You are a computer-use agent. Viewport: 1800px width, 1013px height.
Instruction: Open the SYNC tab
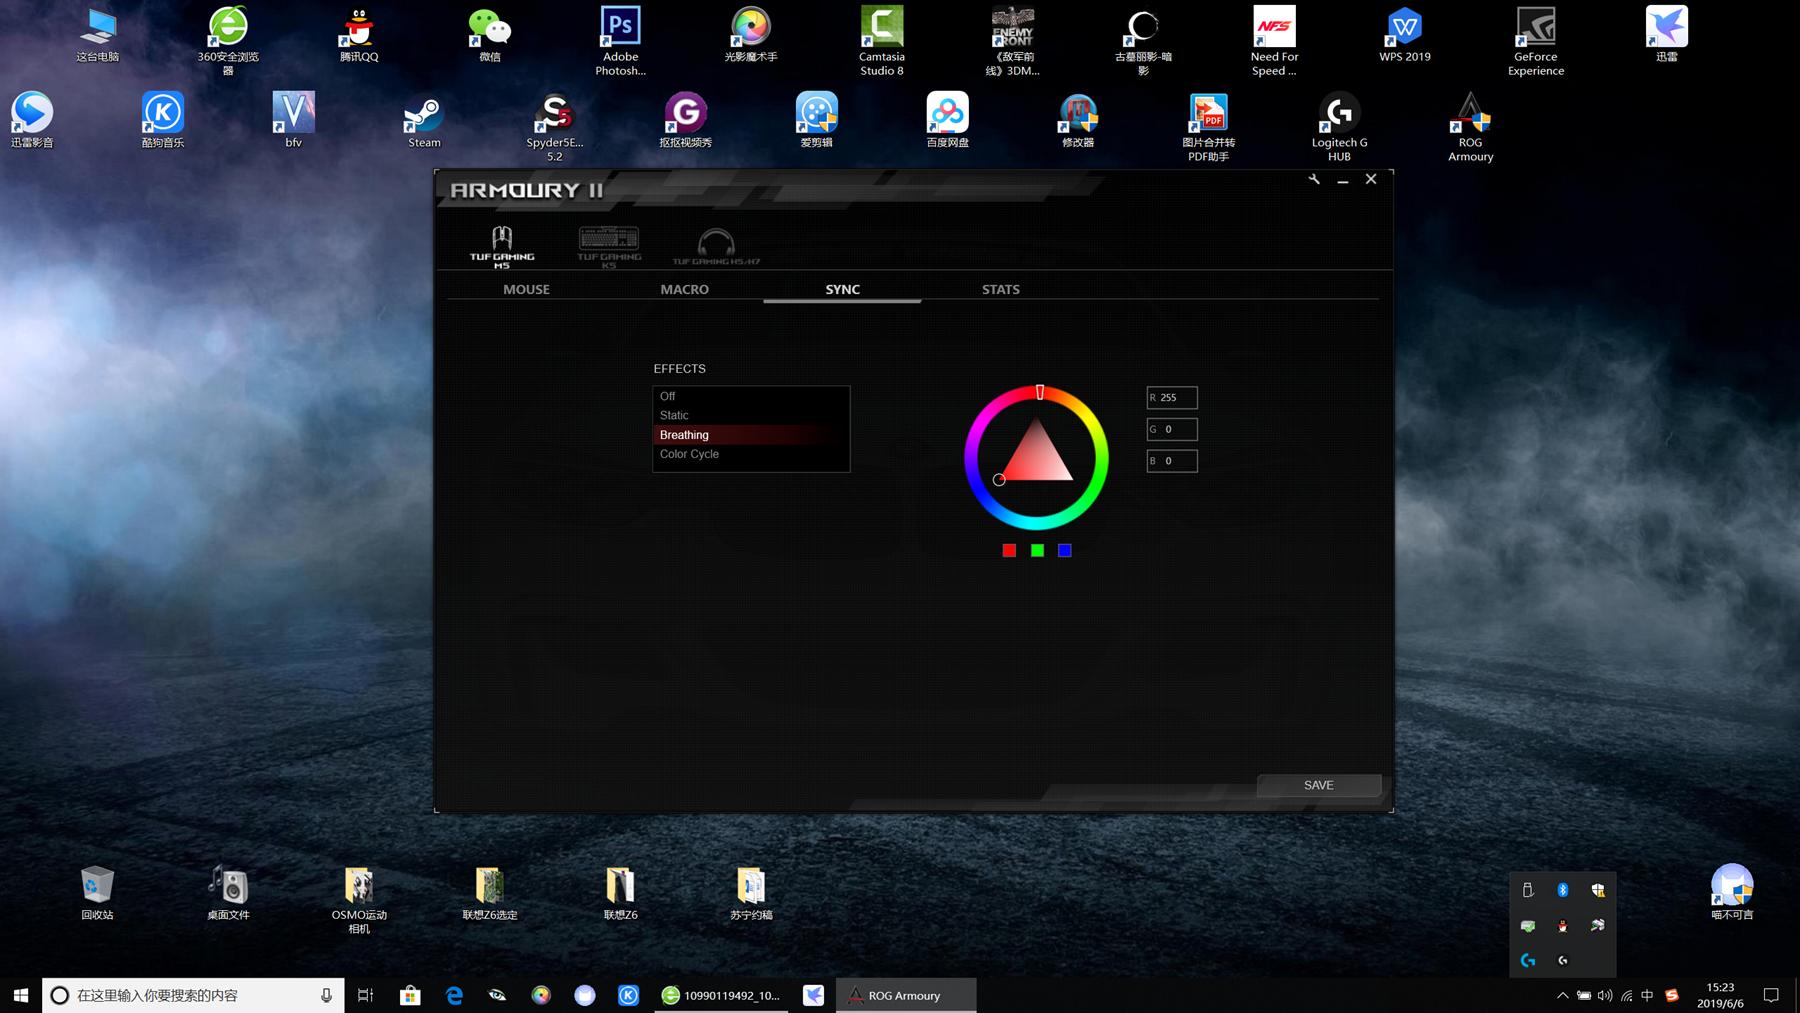pos(842,289)
